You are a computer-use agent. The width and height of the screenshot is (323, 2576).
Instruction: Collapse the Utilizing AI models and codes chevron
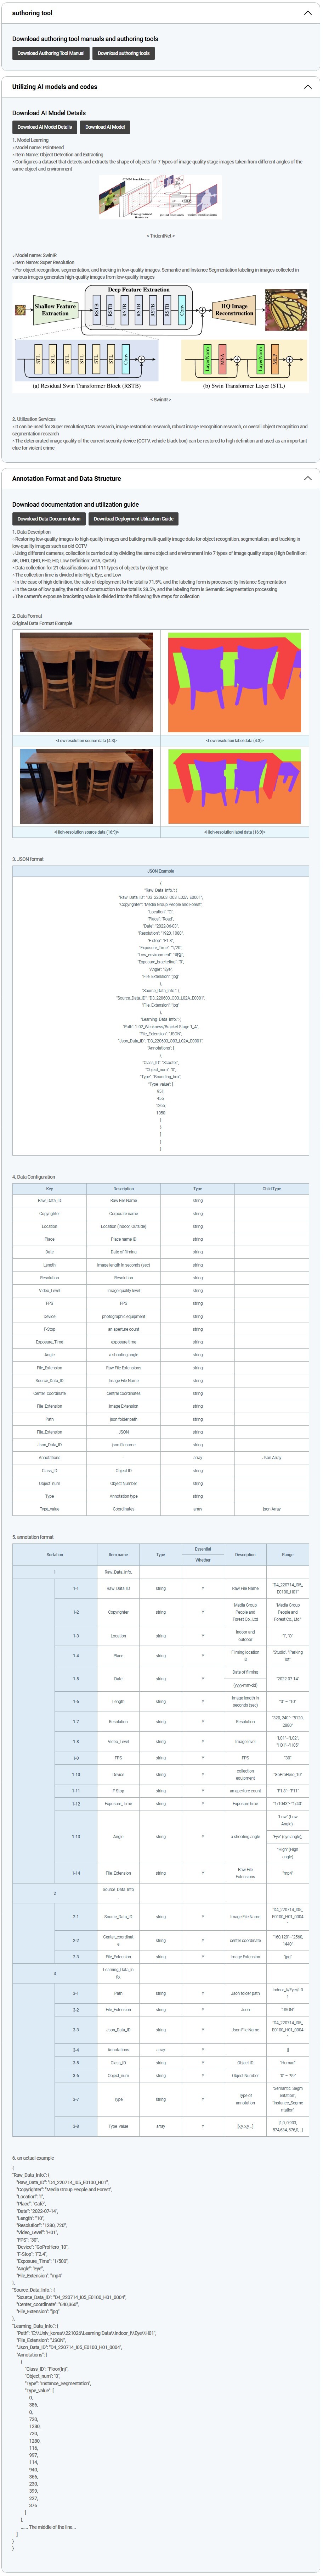(x=307, y=87)
